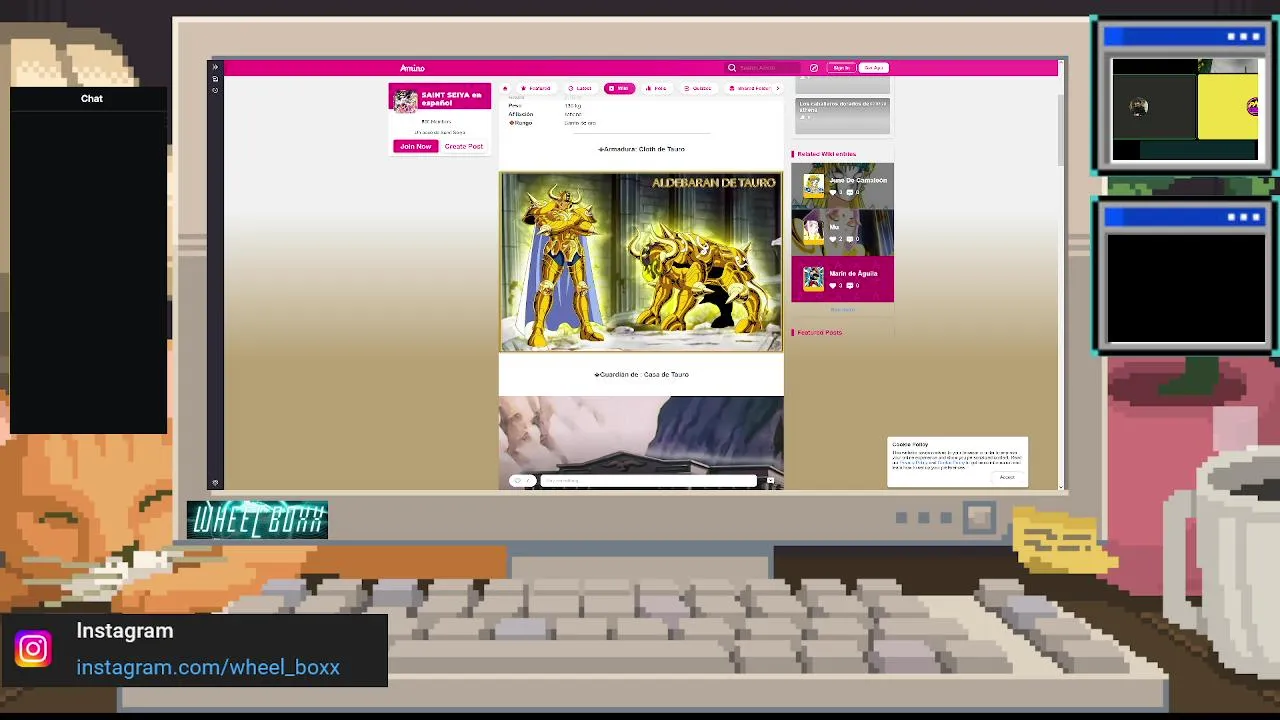Viewport: 1280px width, 720px height.
Task: Click heart icon on Marin de Águila
Action: tap(833, 285)
